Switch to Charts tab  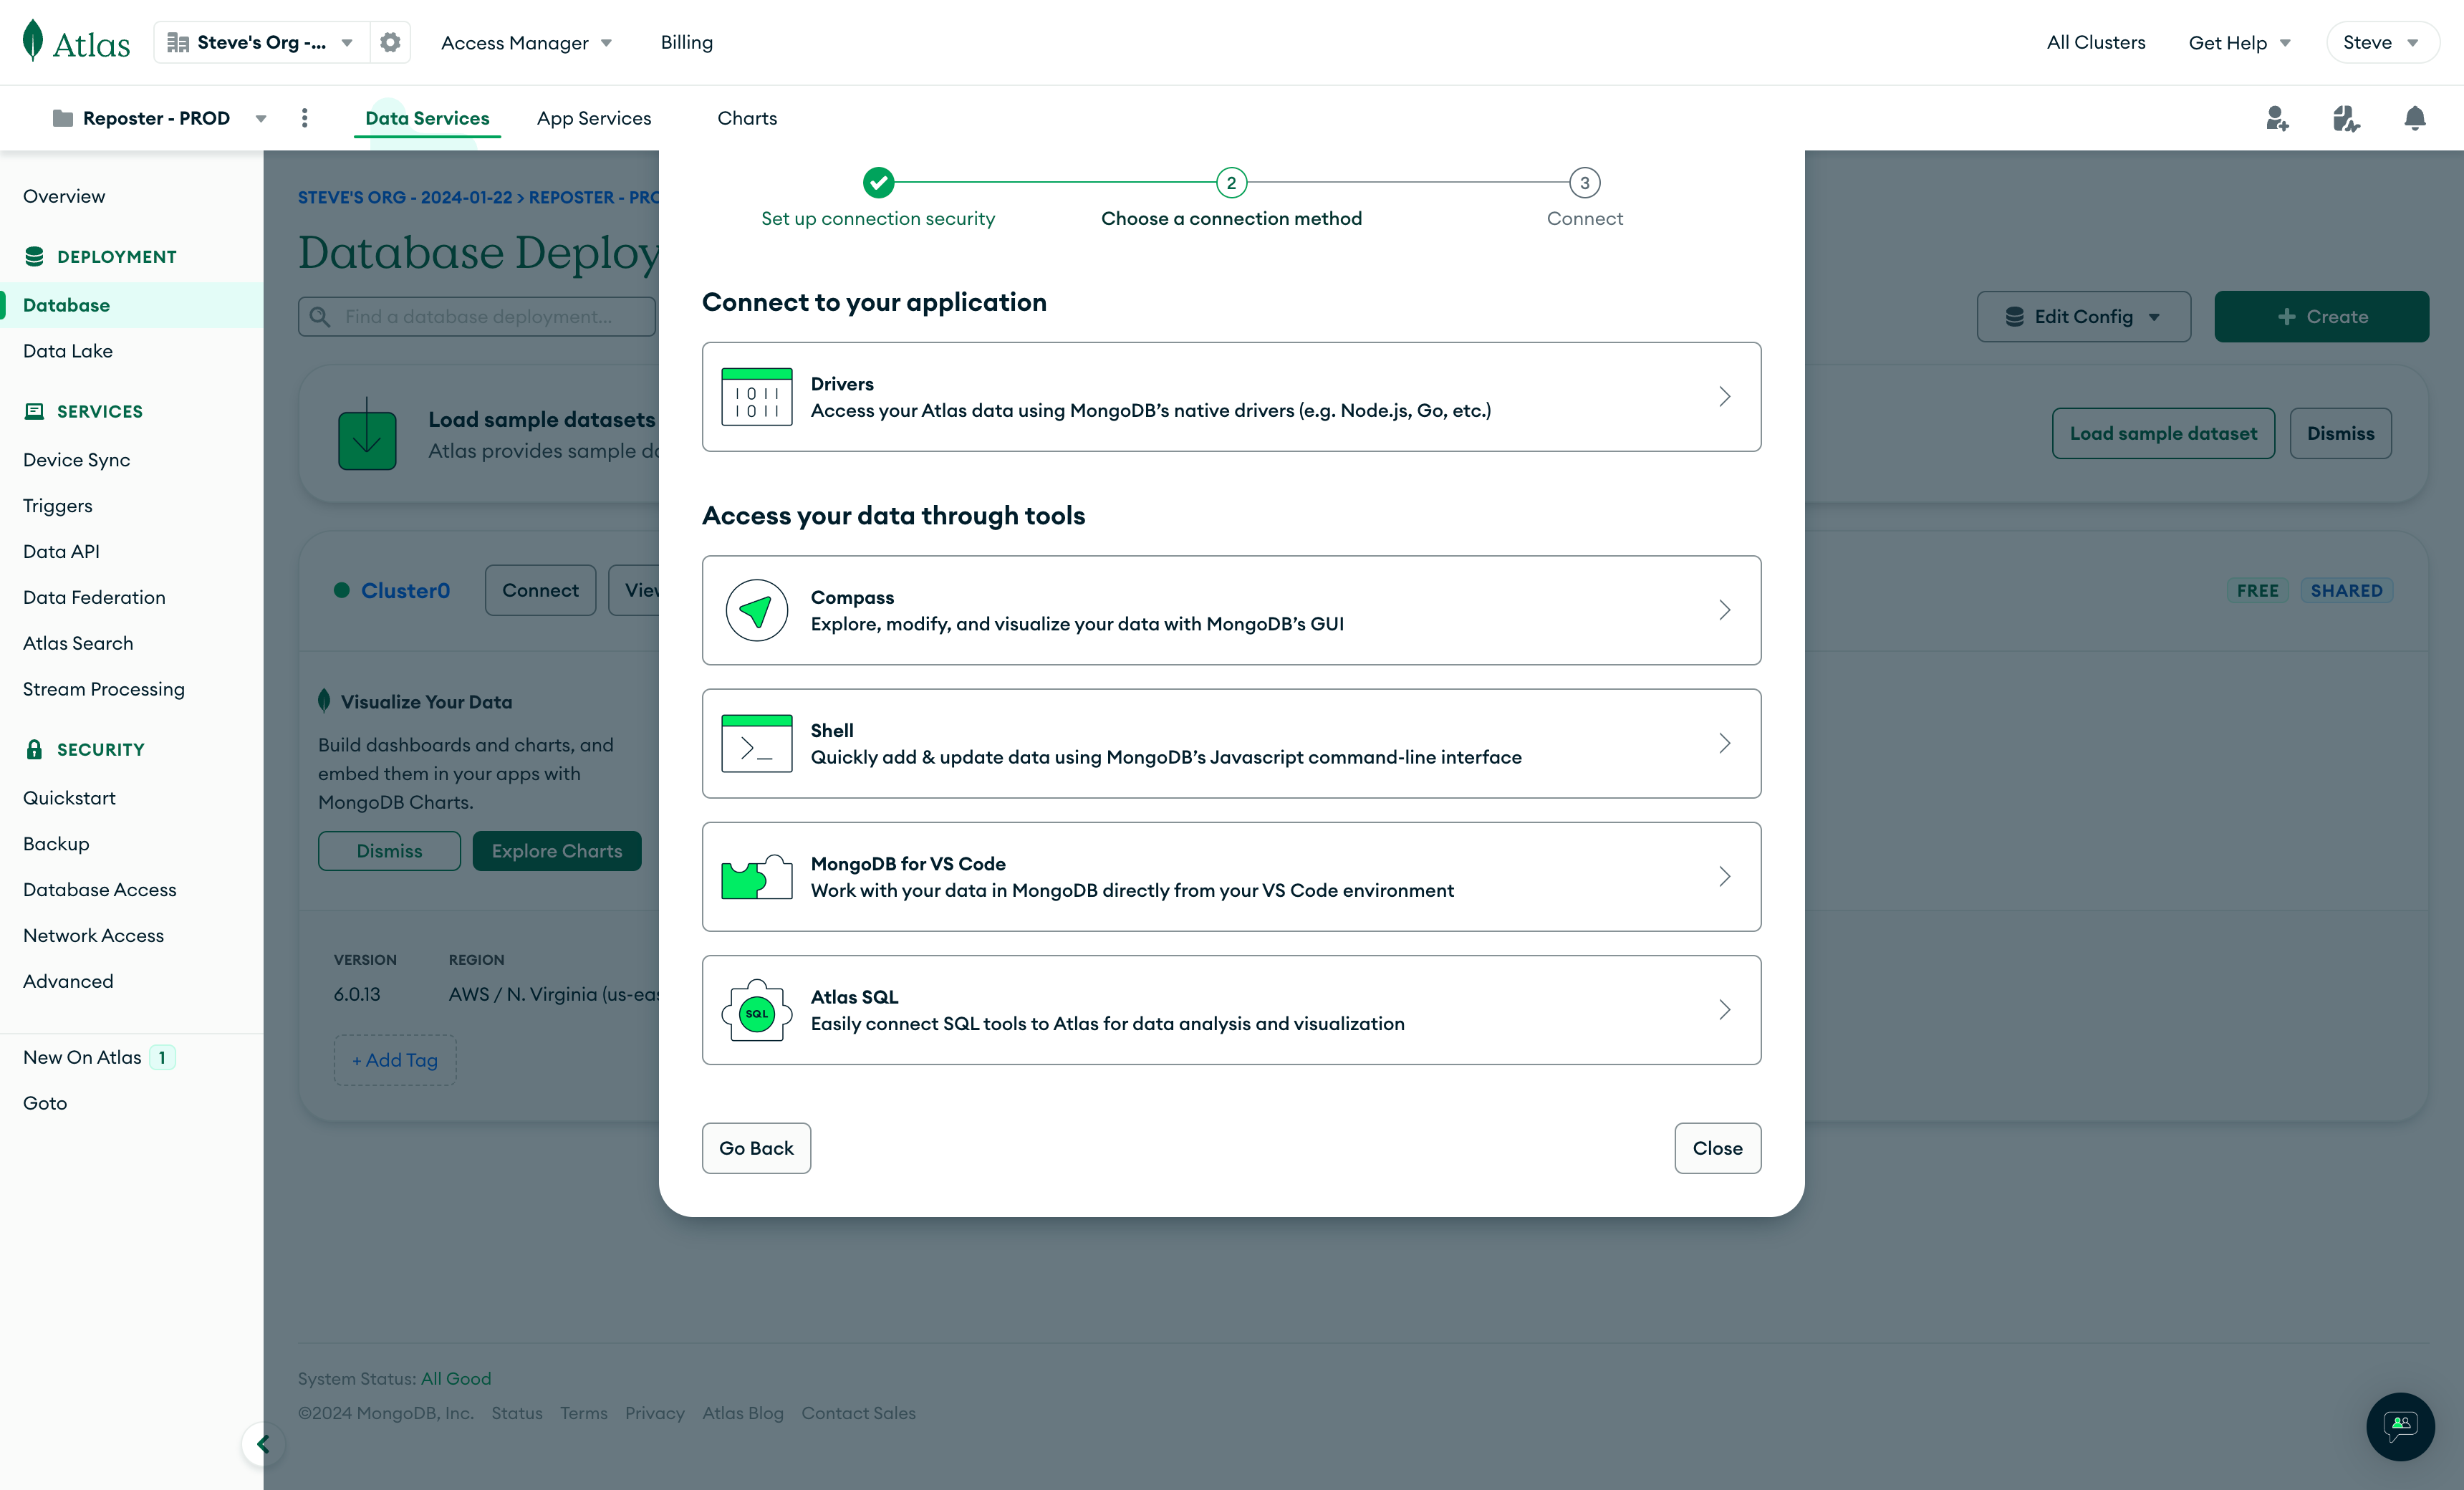click(747, 118)
